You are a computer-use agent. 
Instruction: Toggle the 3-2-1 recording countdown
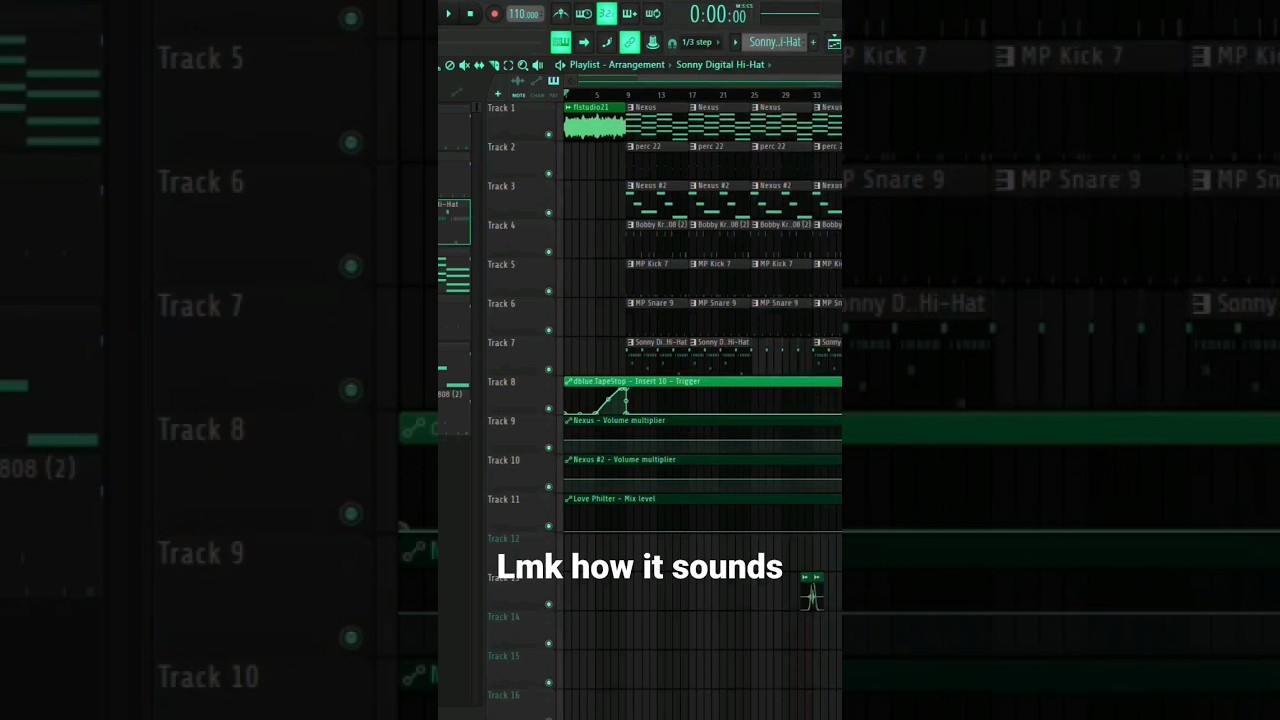coord(606,13)
